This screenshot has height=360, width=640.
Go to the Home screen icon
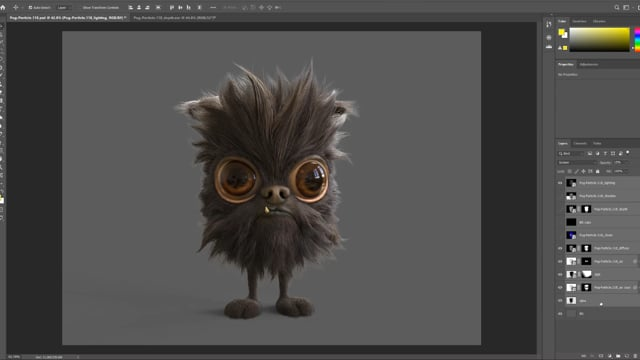(3, 7)
